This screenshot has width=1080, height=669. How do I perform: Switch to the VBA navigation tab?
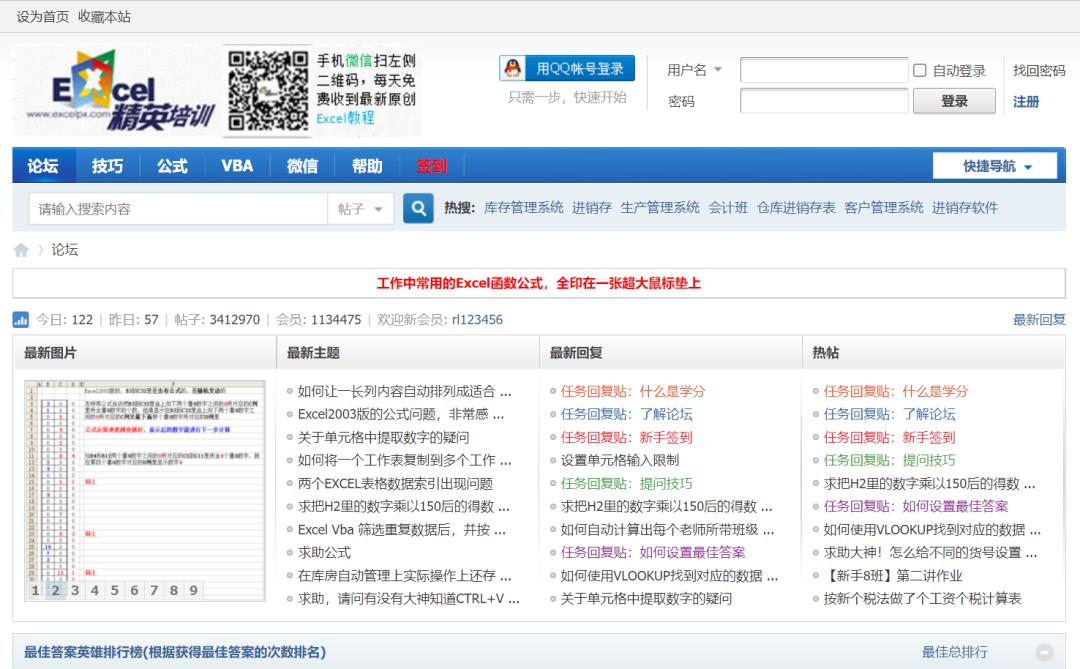[x=237, y=165]
